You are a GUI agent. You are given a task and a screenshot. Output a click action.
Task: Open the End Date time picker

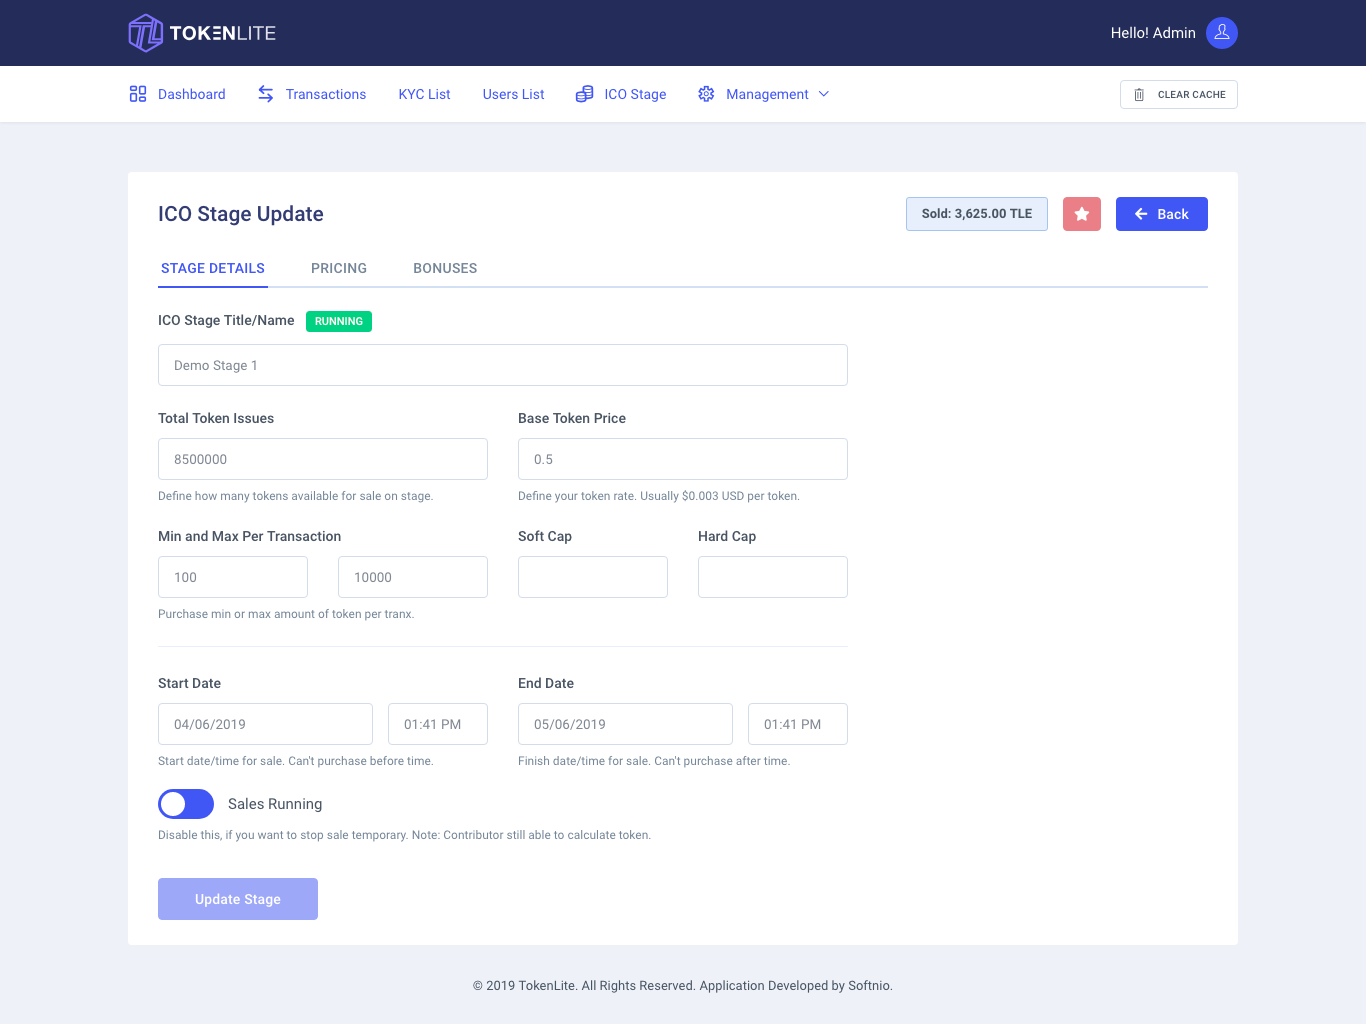tap(797, 724)
